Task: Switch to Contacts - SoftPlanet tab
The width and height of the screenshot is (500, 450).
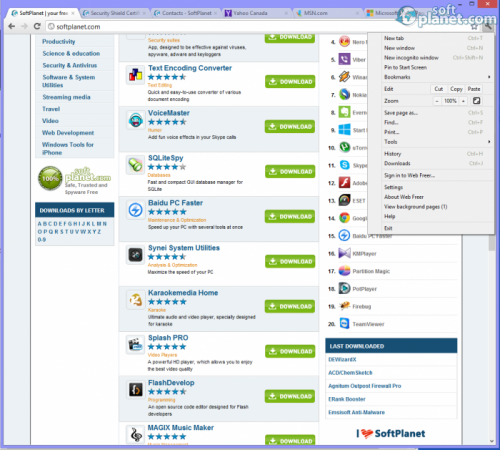Action: 186,13
